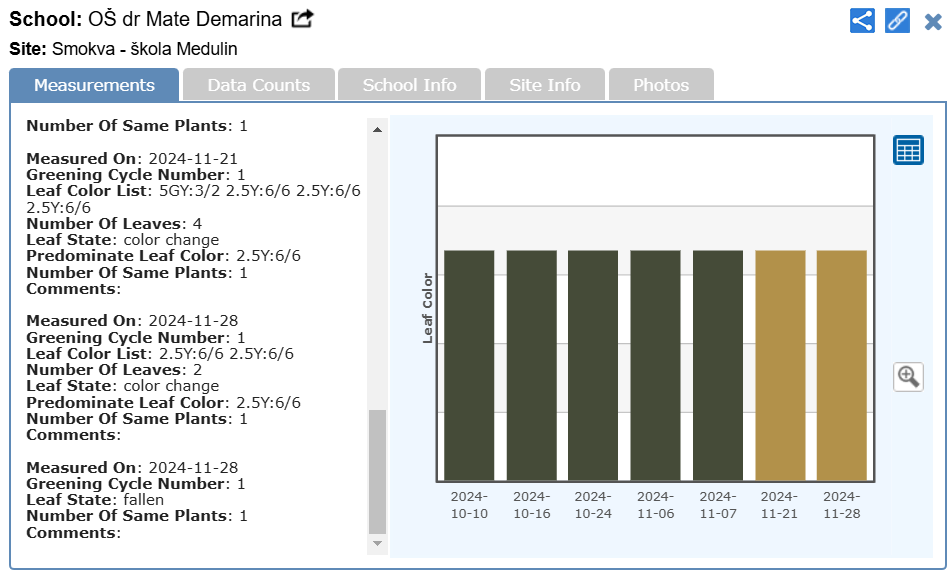Copy link using the chain icon
The width and height of the screenshot is (952, 580).
pyautogui.click(x=897, y=20)
